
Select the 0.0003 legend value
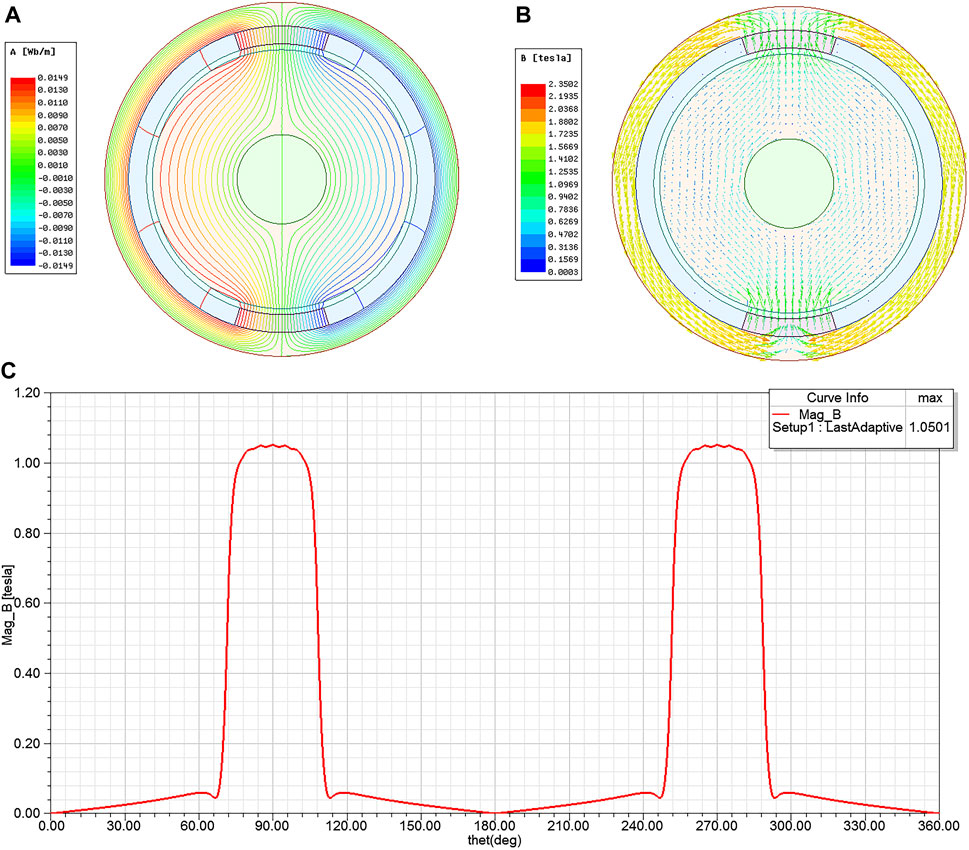pyautogui.click(x=564, y=272)
